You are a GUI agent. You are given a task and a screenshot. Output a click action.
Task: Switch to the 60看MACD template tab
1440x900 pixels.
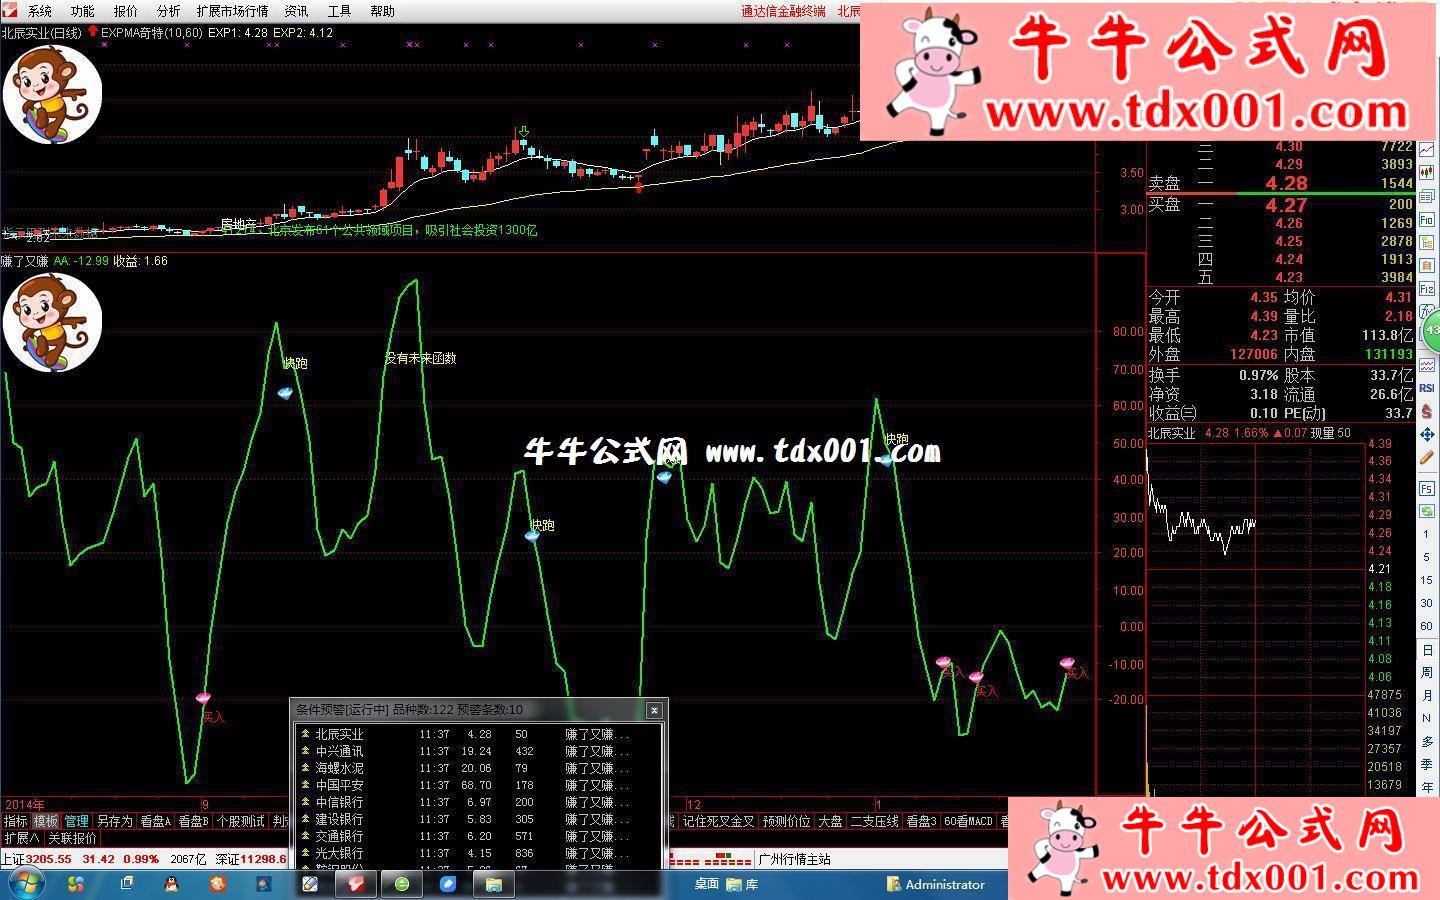click(x=968, y=821)
